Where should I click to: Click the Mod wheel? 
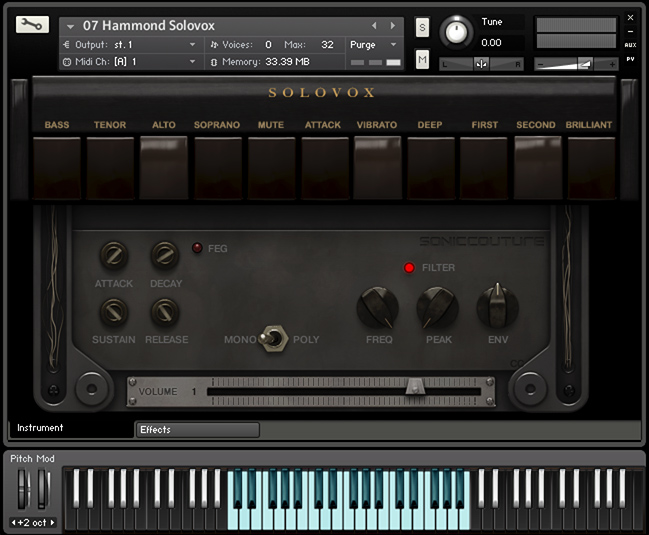pos(43,488)
